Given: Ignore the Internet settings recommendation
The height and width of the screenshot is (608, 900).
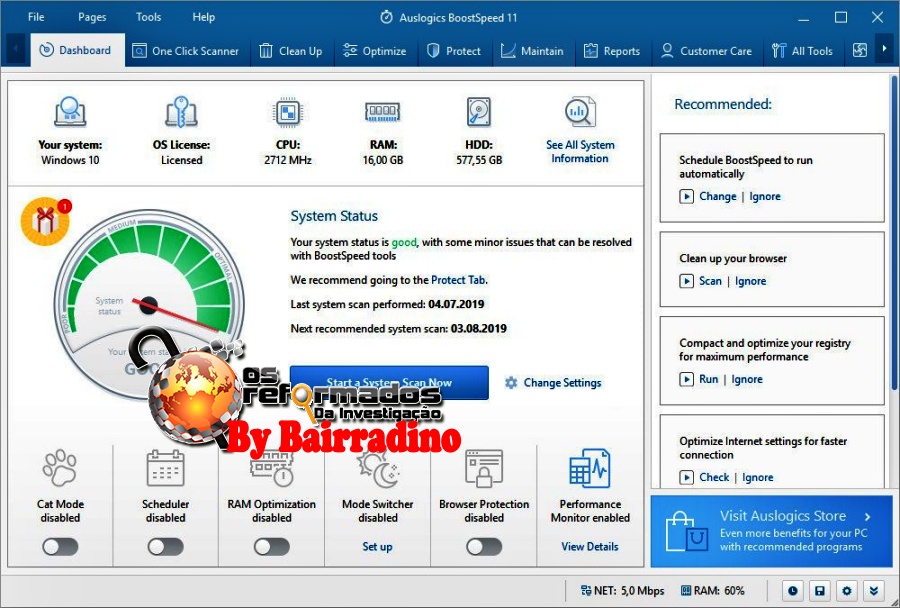Looking at the screenshot, I should coord(757,477).
